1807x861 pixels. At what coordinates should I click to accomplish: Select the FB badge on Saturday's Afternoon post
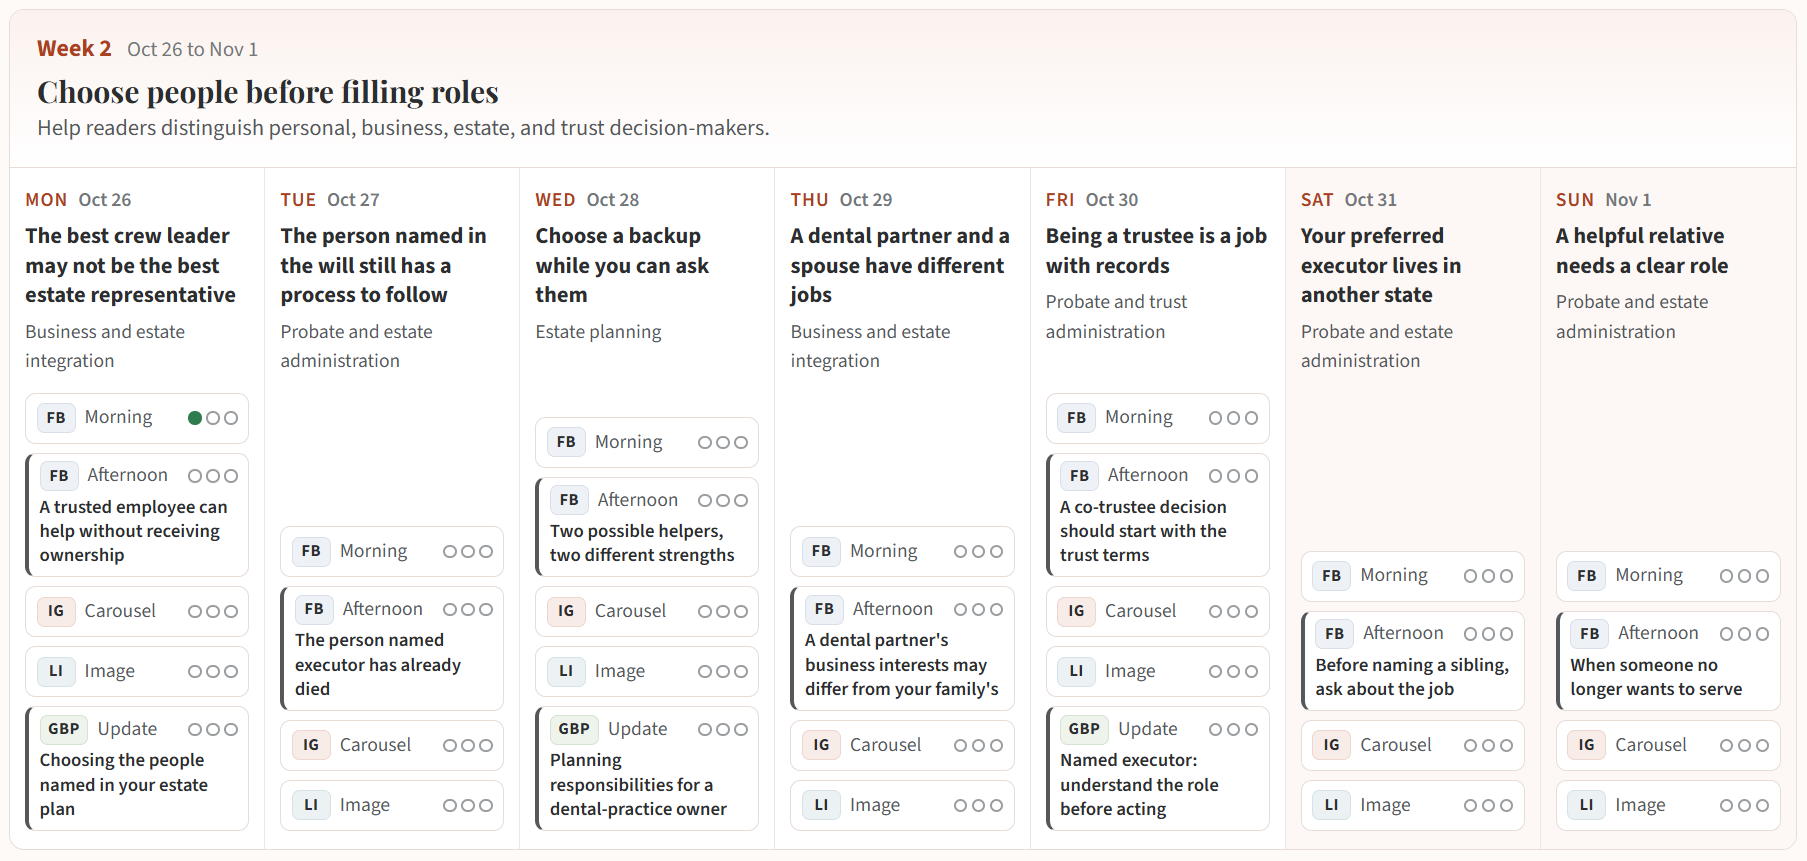1334,633
